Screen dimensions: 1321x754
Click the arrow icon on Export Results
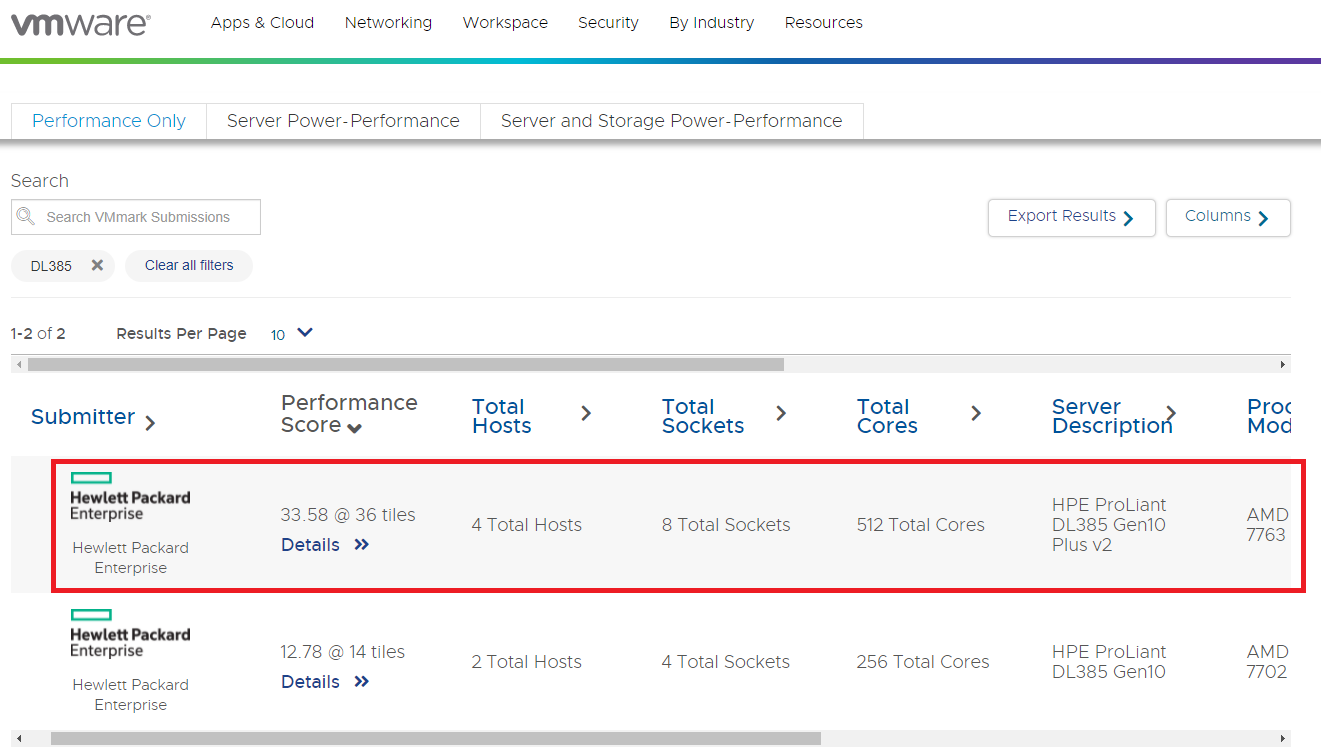click(x=1129, y=218)
